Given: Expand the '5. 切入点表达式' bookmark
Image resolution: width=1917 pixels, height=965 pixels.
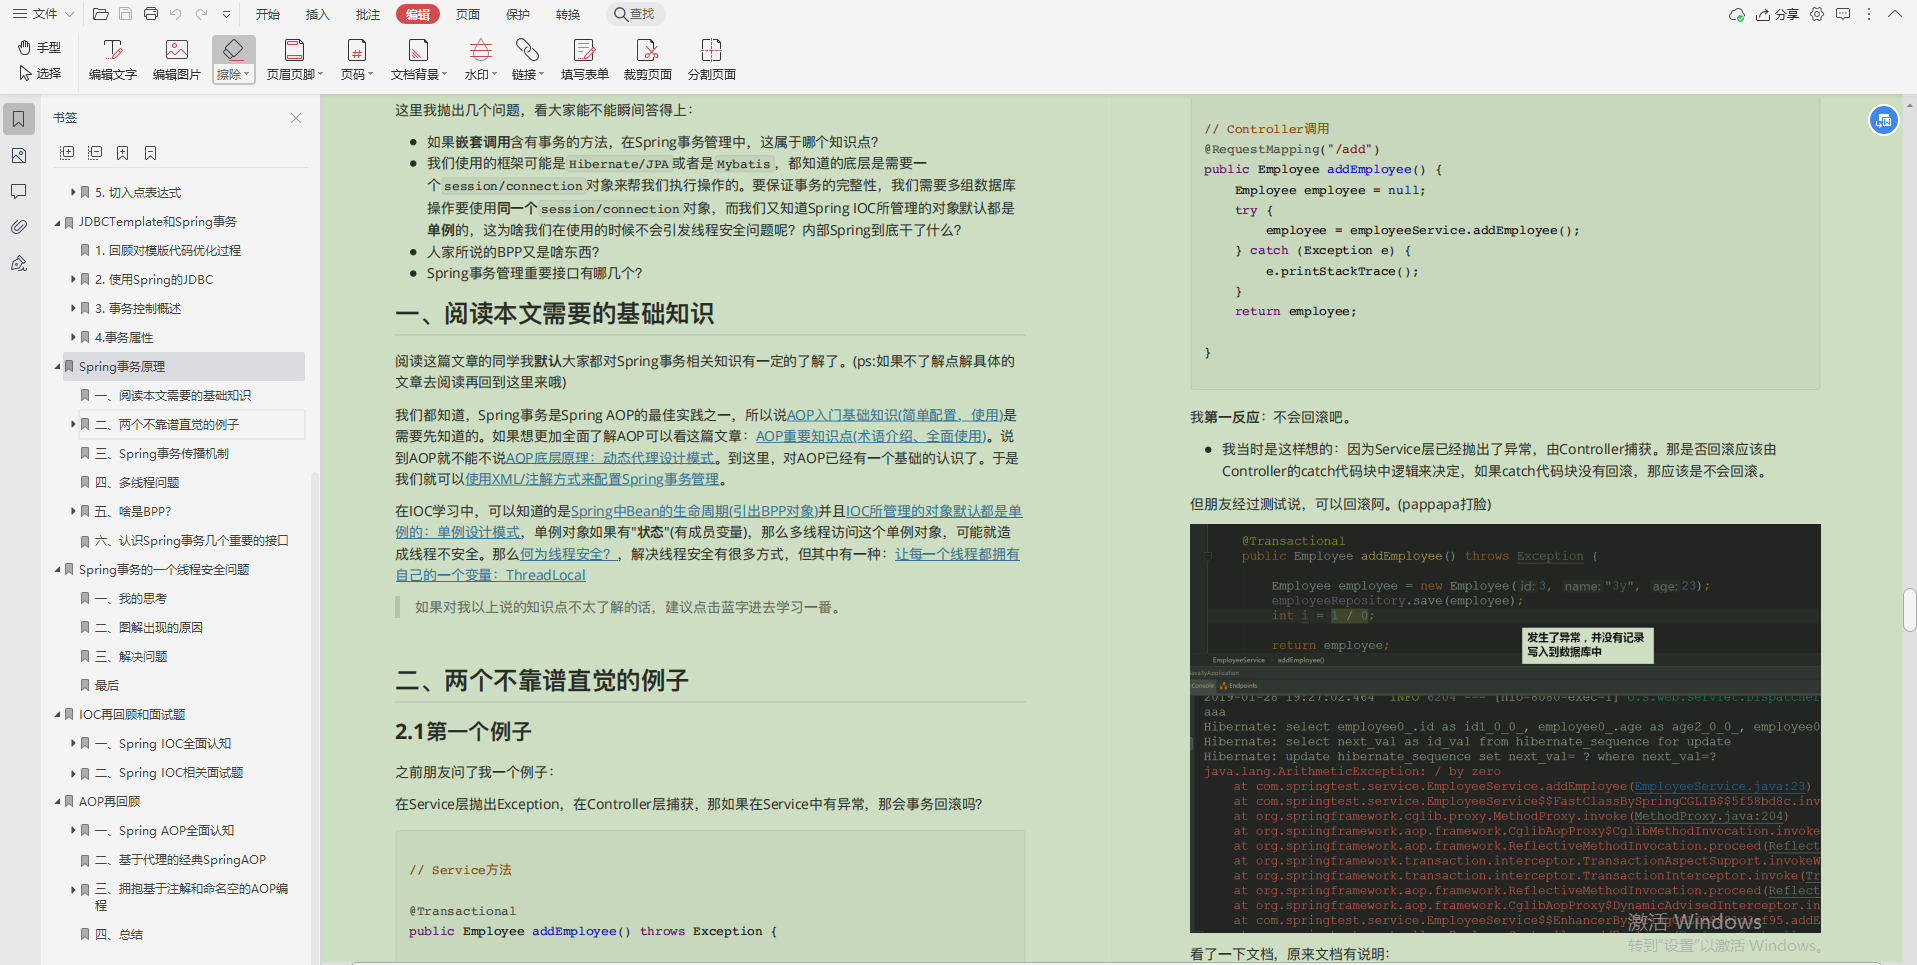Looking at the screenshot, I should click(x=73, y=192).
